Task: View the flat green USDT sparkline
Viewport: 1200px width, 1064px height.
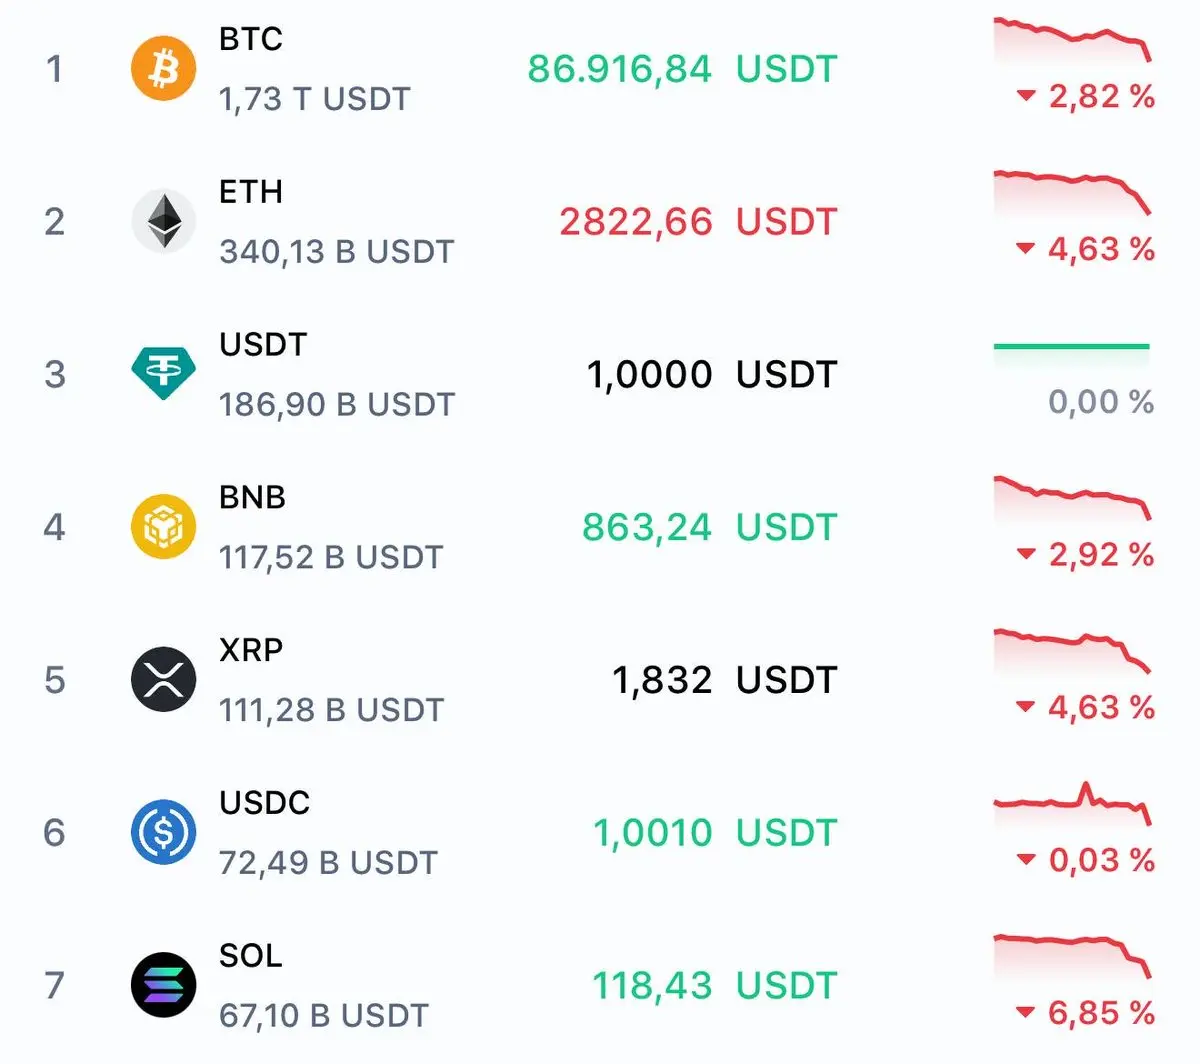Action: (x=1072, y=347)
